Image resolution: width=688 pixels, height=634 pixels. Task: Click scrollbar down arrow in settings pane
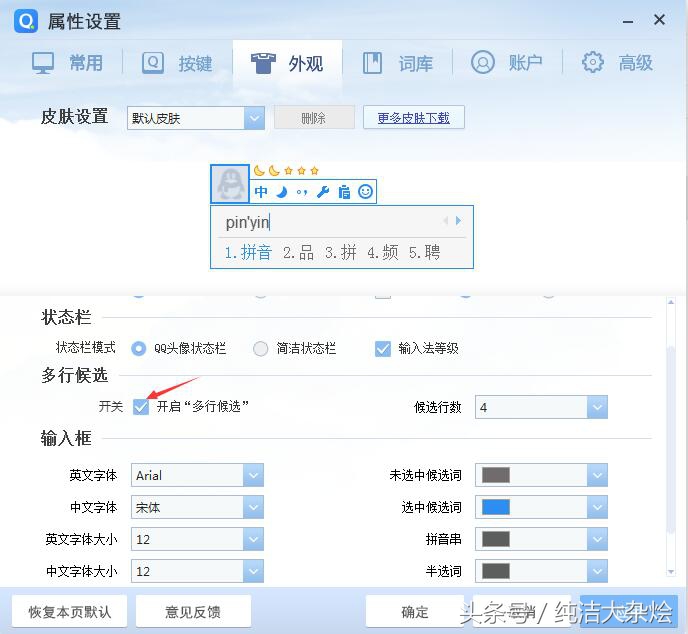[670, 572]
